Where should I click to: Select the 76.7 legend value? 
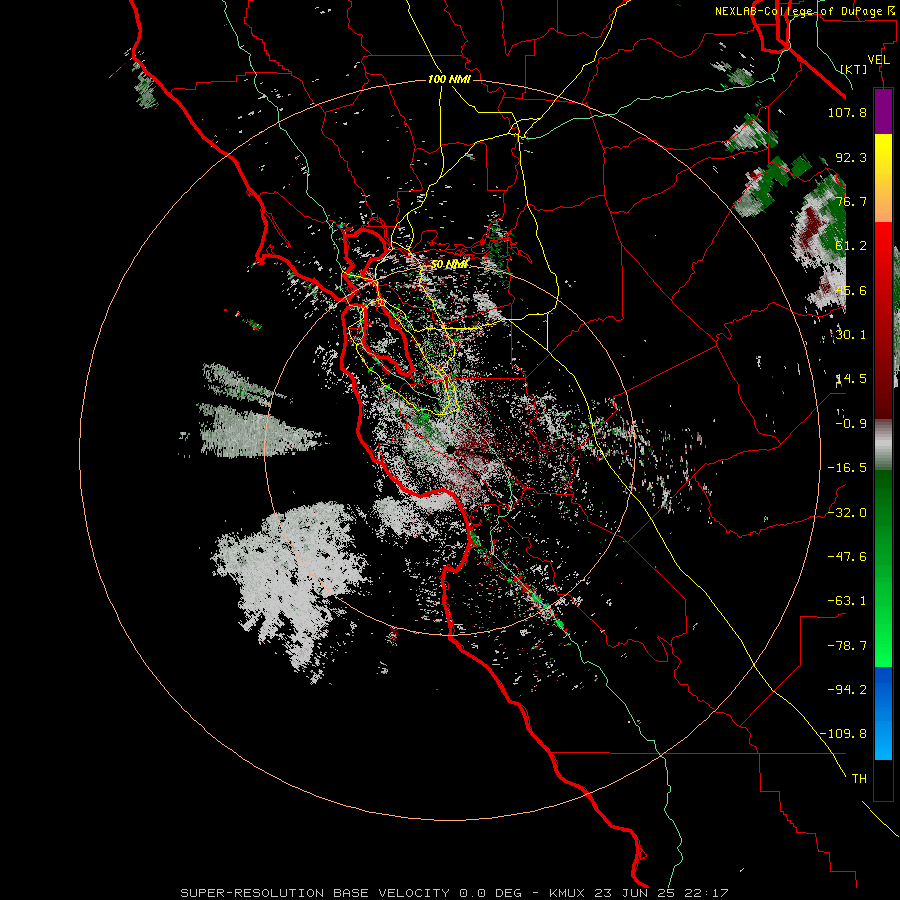[x=851, y=201]
